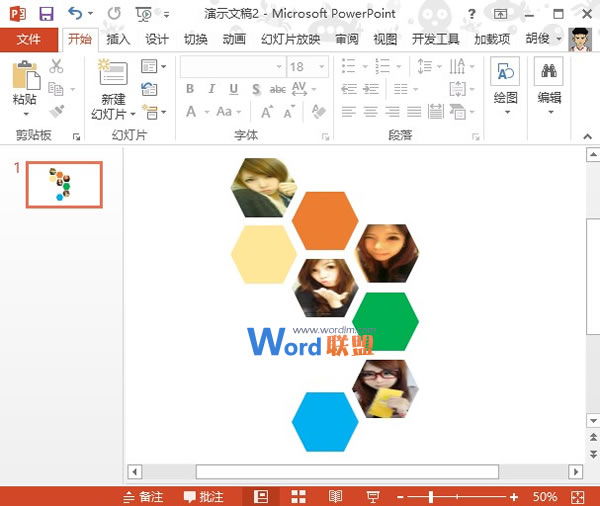600x506 pixels.
Task: Align text right
Action: [x=392, y=112]
